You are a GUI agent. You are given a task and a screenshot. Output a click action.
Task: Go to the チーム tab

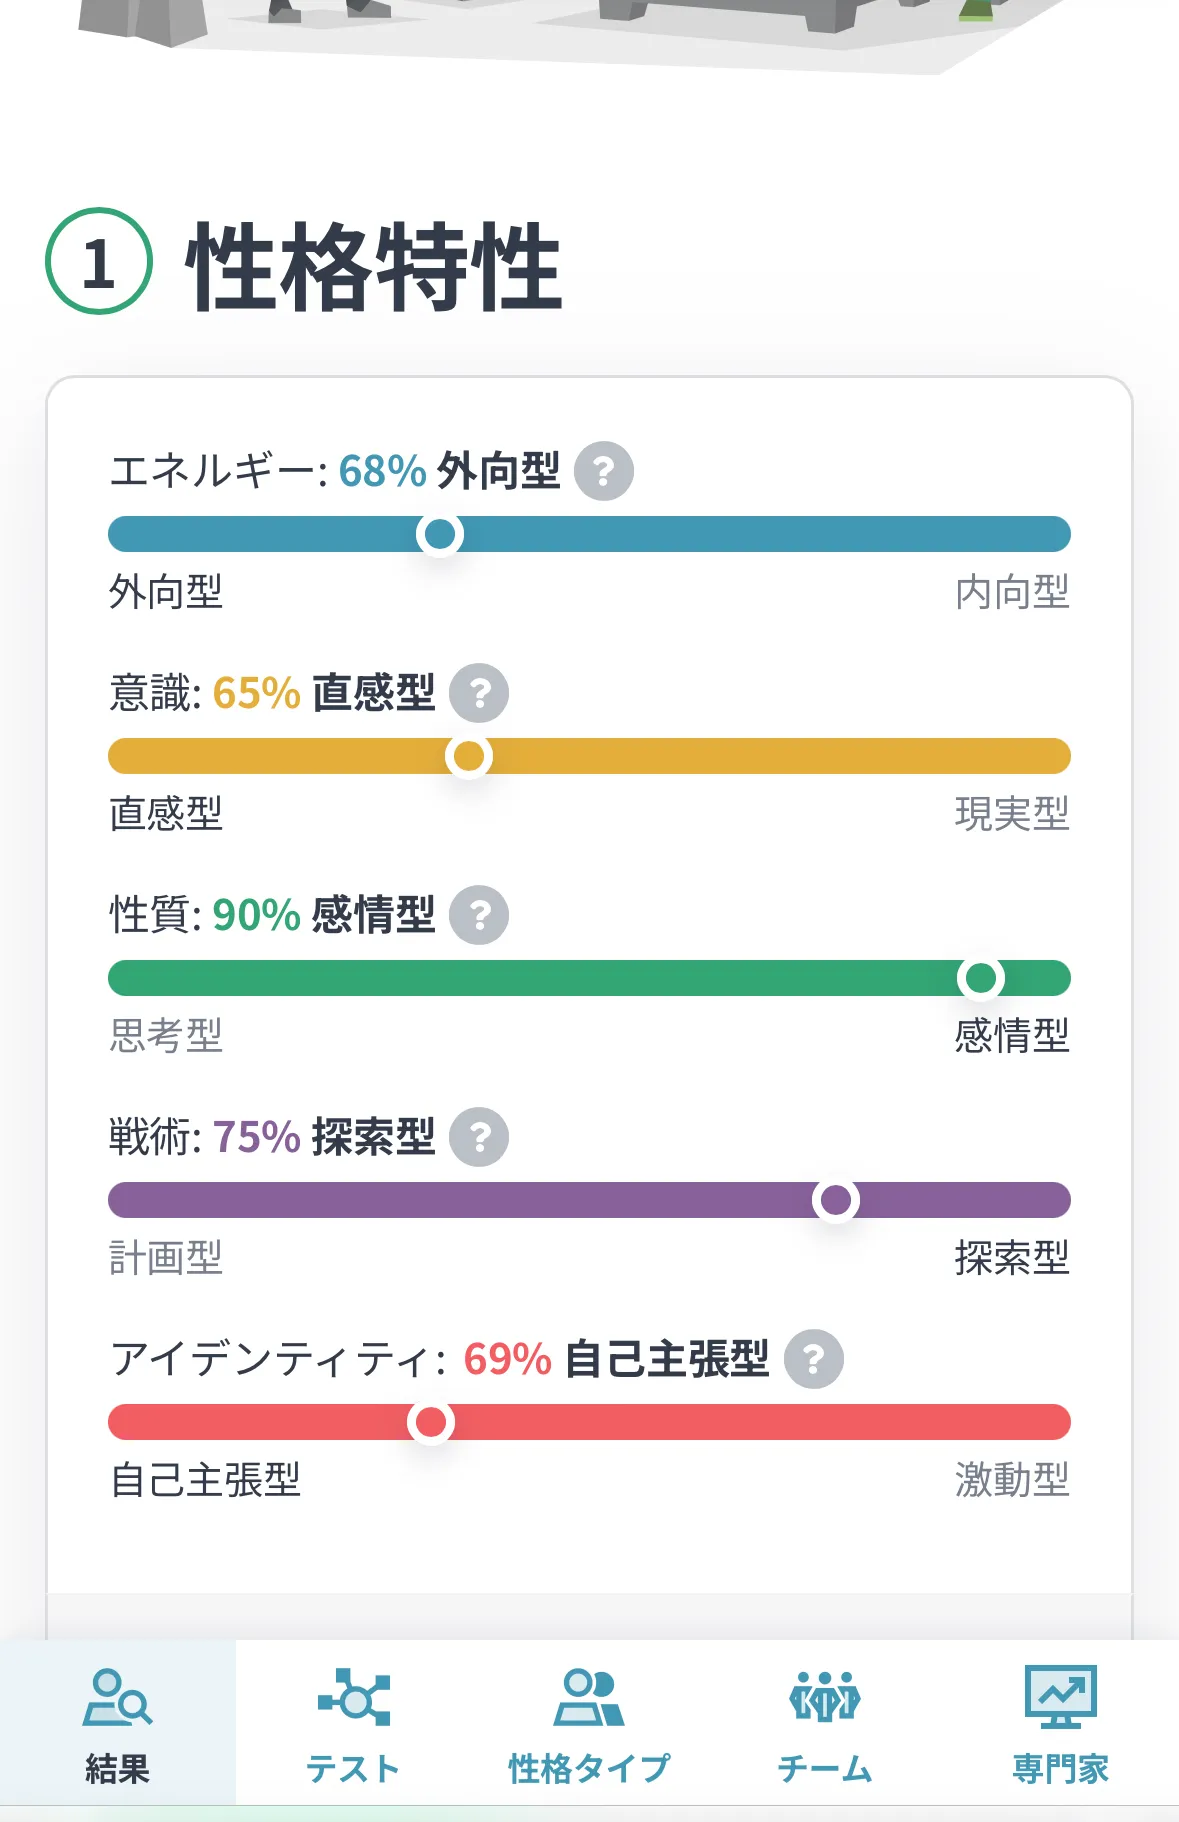[x=825, y=1768]
